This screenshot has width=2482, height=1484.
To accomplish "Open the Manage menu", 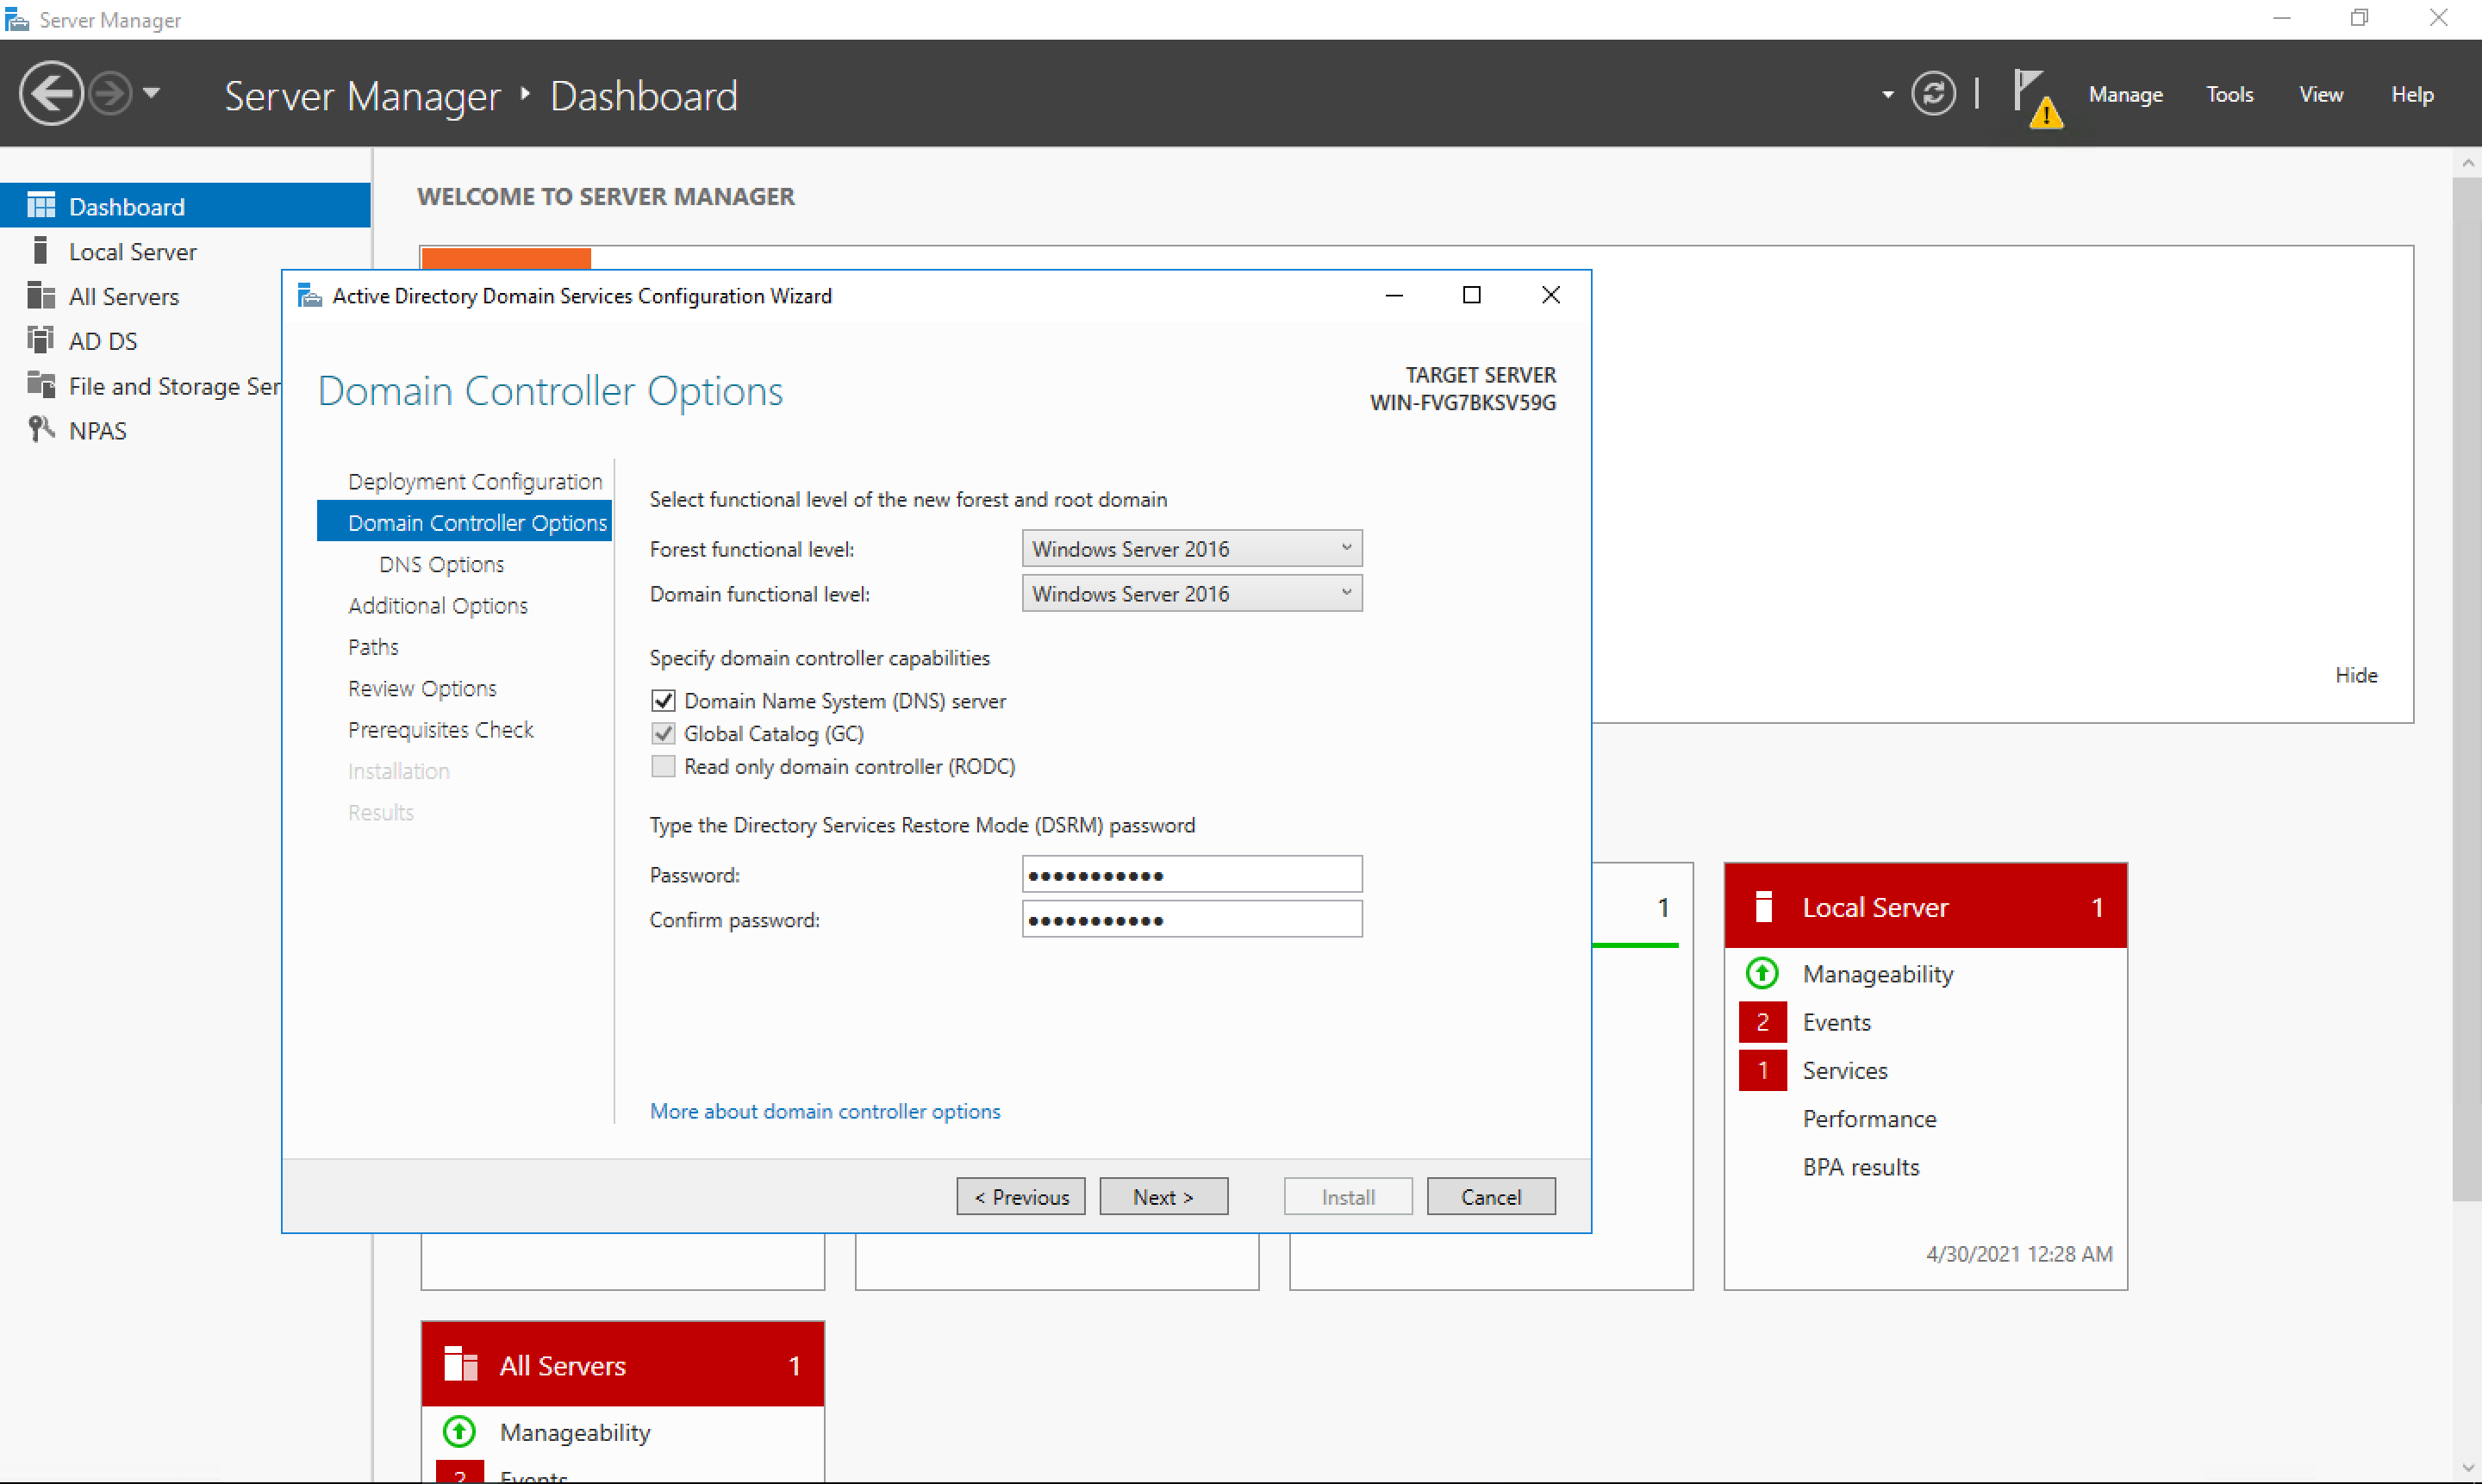I will click(x=2124, y=94).
